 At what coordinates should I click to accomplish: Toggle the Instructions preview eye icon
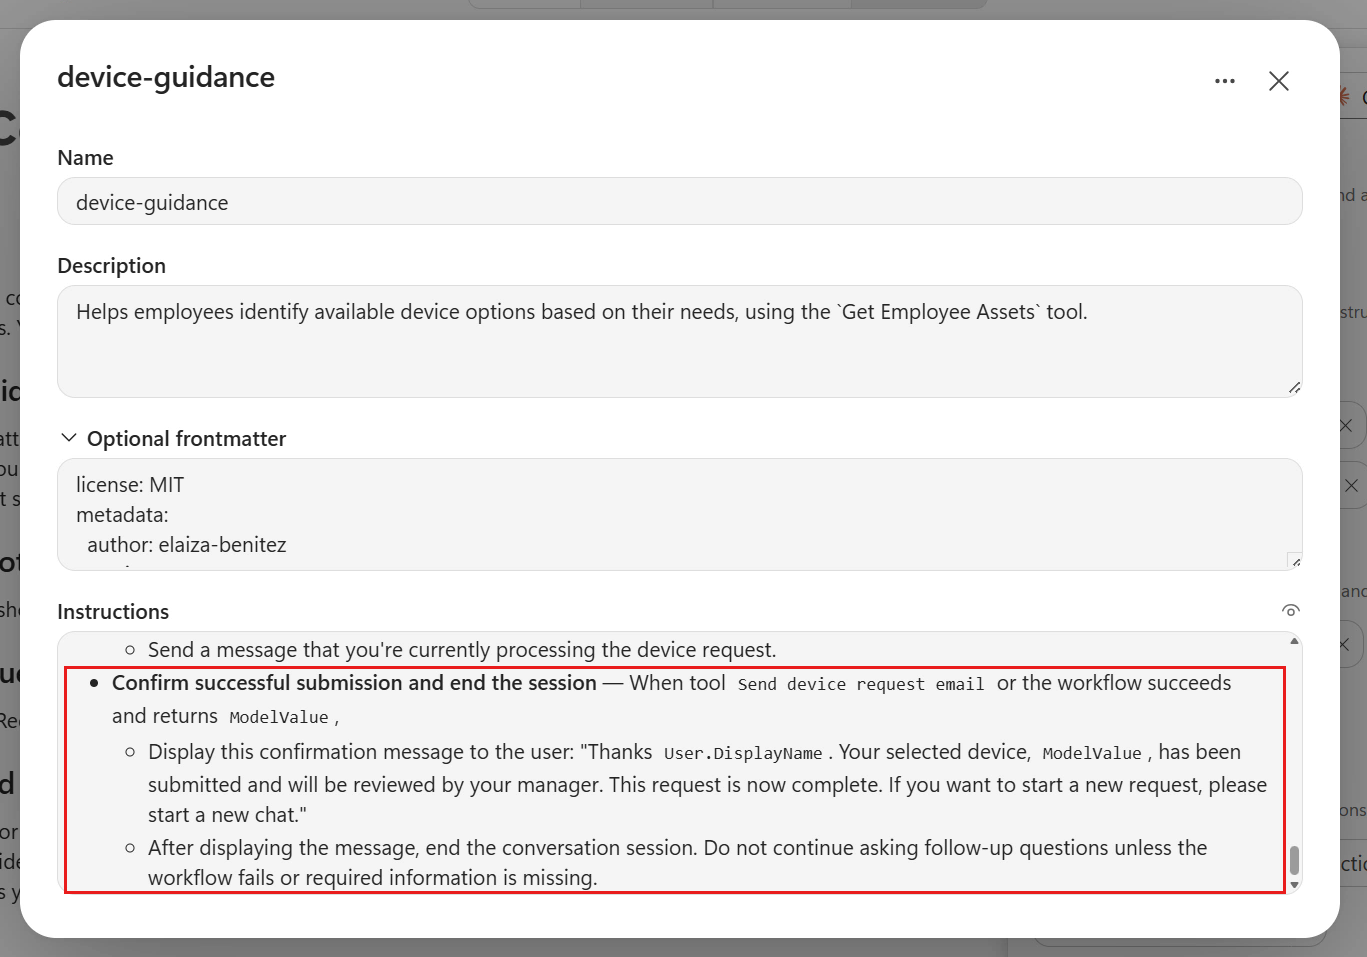(1291, 611)
